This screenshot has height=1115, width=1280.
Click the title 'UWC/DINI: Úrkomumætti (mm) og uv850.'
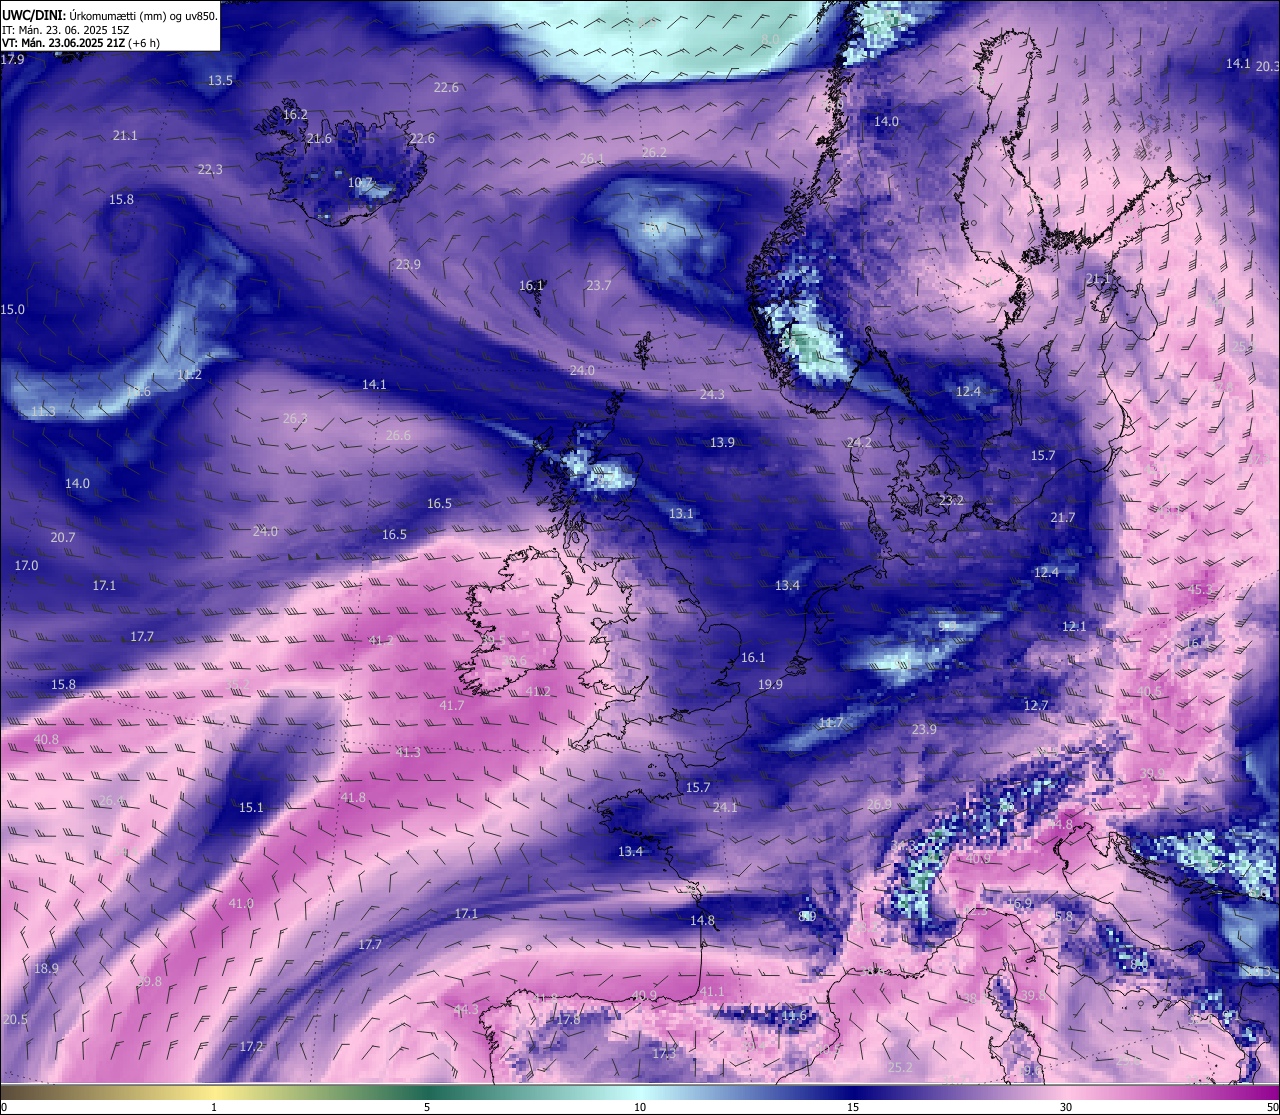(109, 15)
